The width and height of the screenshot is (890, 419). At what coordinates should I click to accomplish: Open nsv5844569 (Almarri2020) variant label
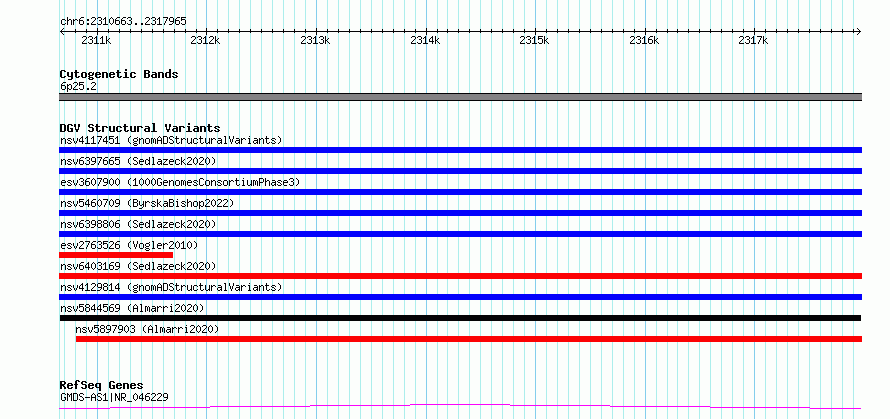(x=132, y=308)
